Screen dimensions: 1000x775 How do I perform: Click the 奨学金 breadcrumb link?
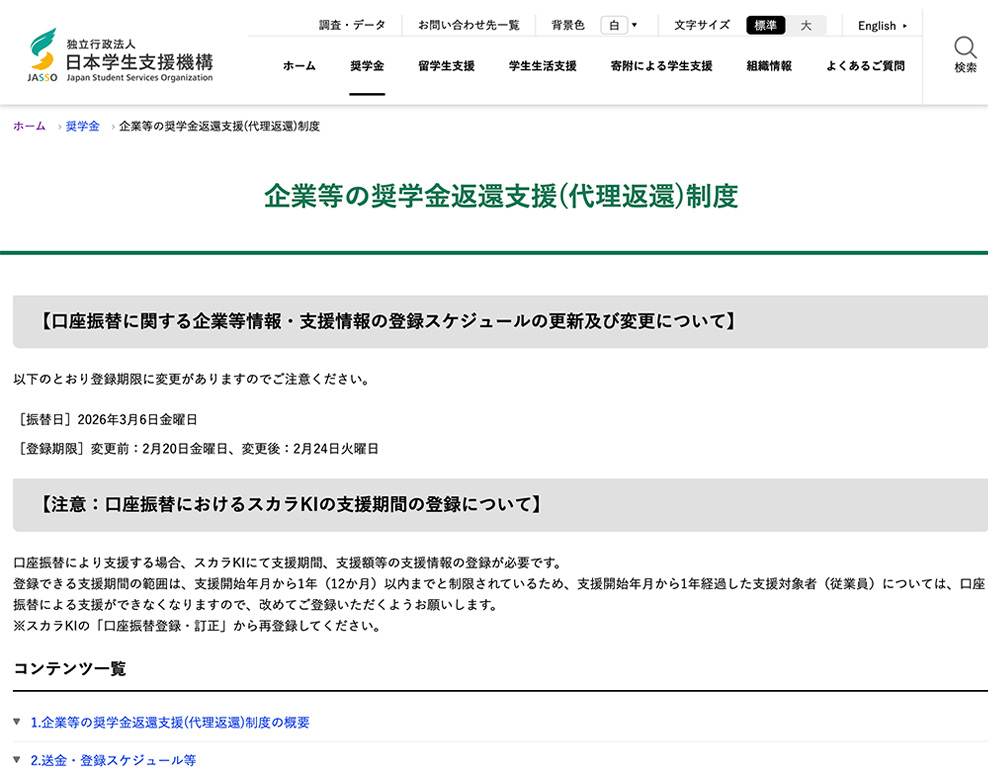tap(83, 126)
